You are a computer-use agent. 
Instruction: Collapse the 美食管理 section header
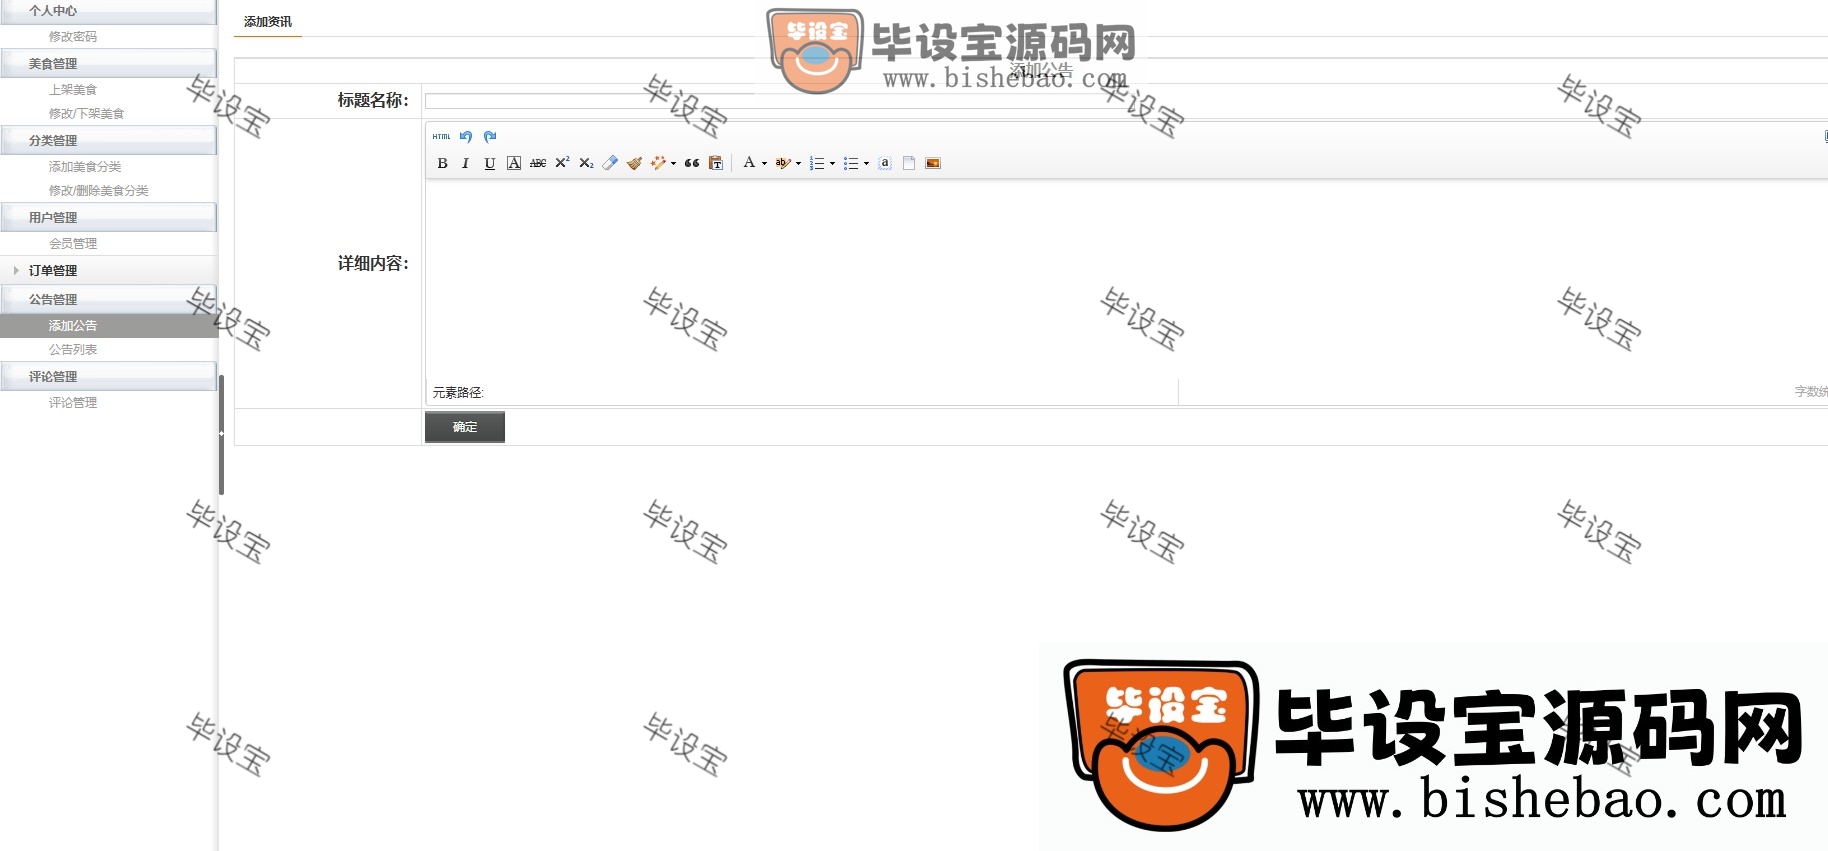click(x=108, y=64)
